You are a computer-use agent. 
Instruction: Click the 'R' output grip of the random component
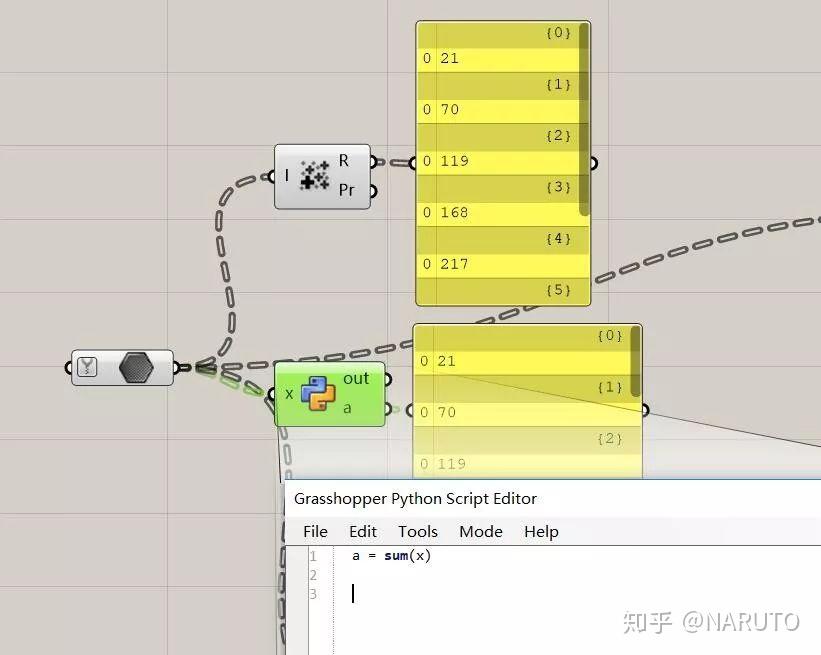[x=371, y=159]
